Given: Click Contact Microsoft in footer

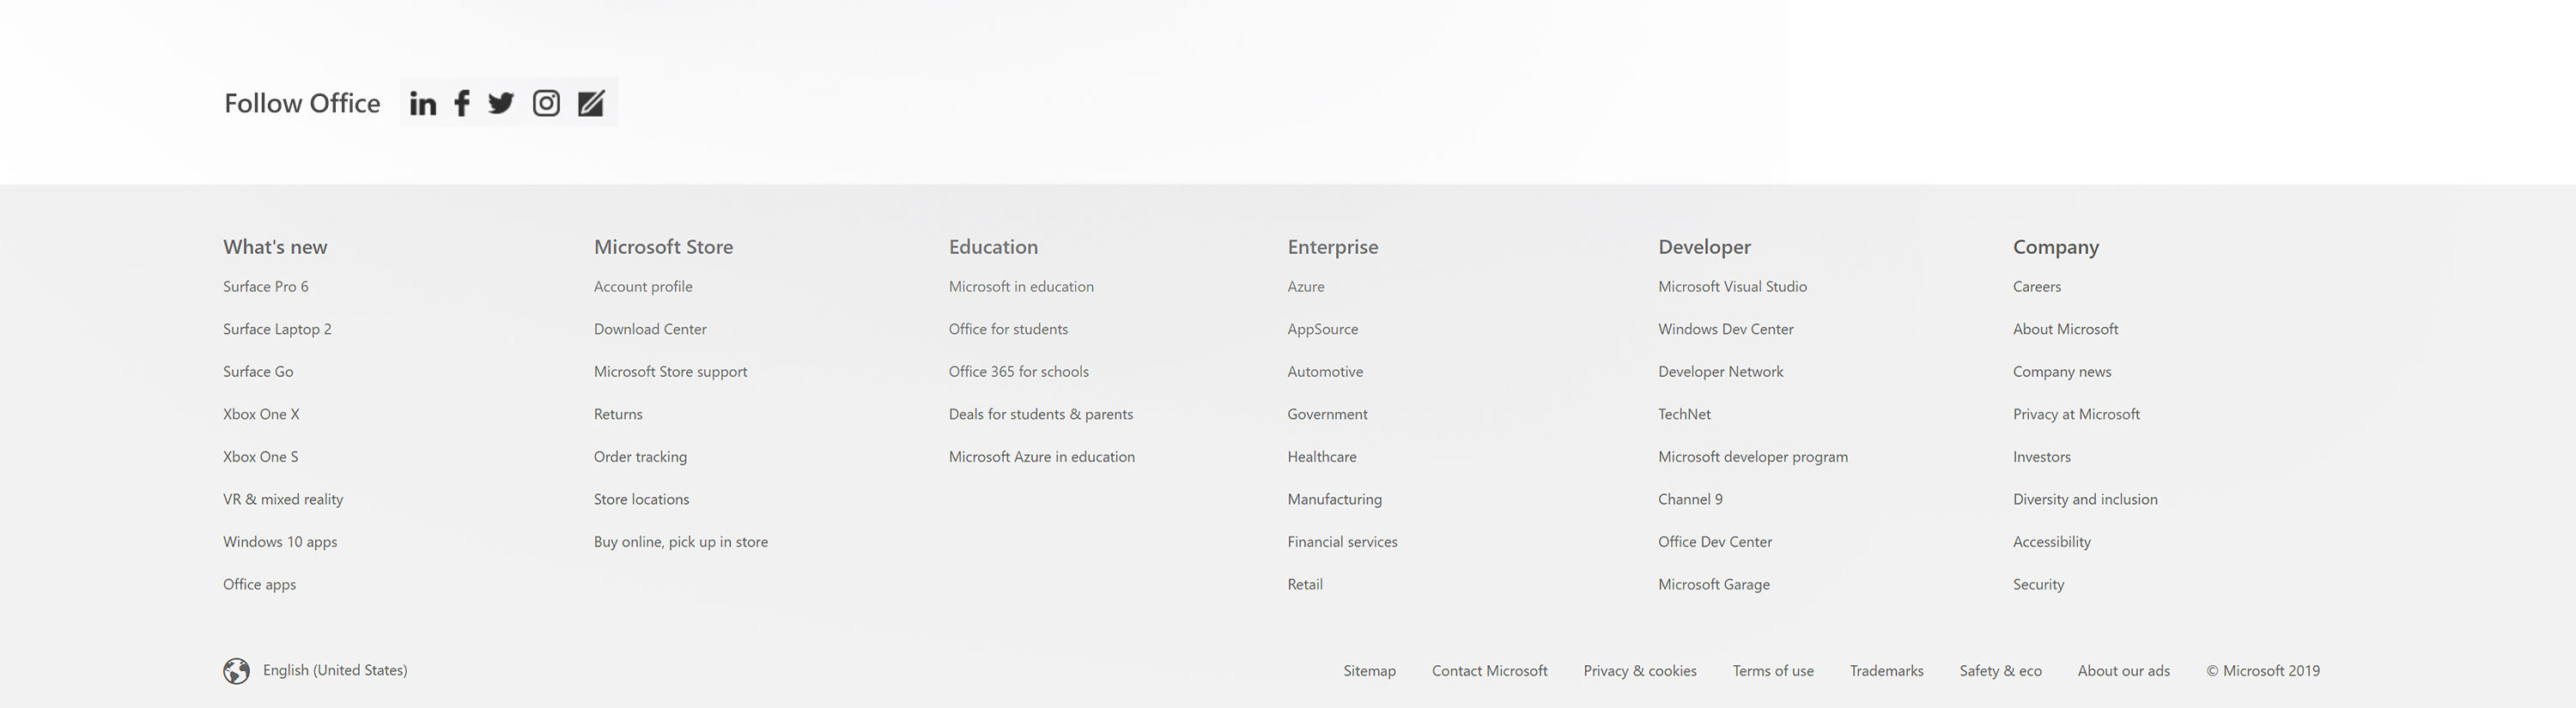Looking at the screenshot, I should pos(1489,671).
